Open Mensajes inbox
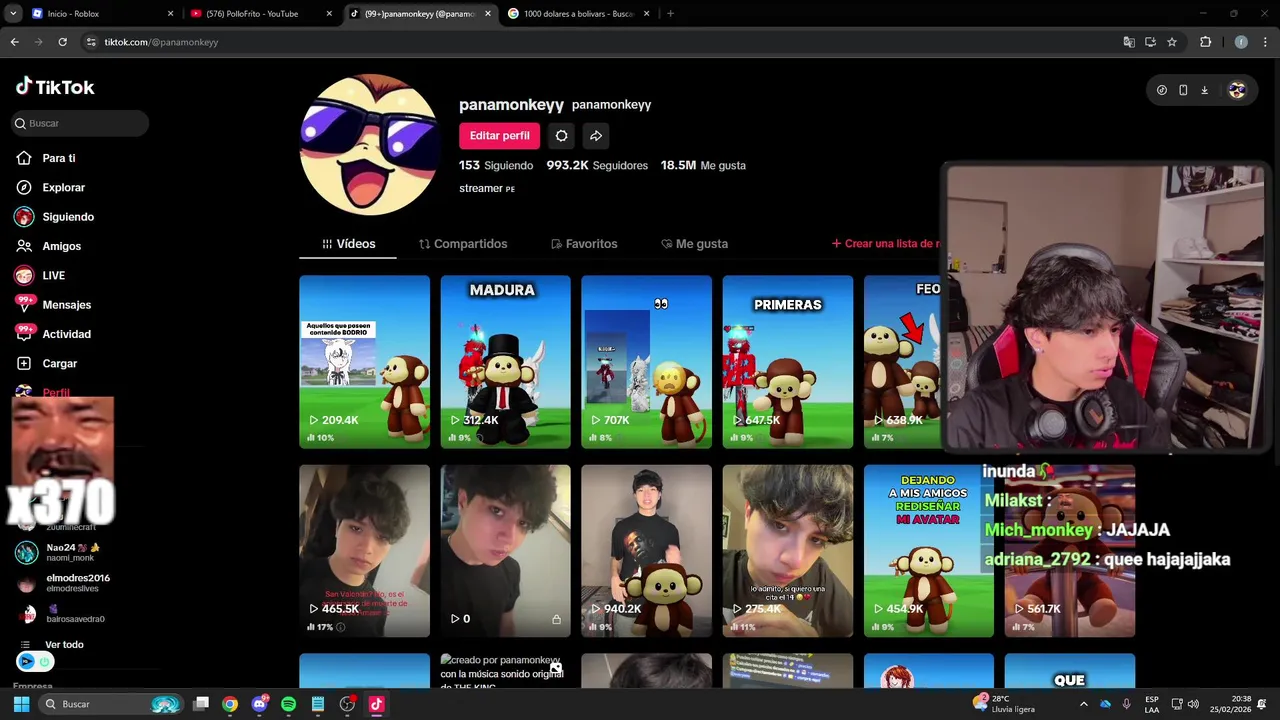The height and width of the screenshot is (720, 1280). click(x=66, y=305)
